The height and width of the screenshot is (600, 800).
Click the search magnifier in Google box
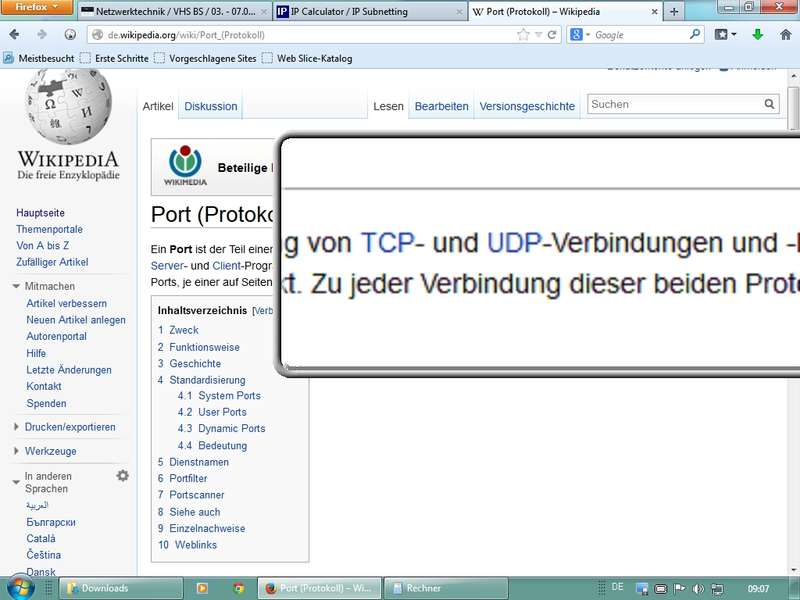[694, 34]
